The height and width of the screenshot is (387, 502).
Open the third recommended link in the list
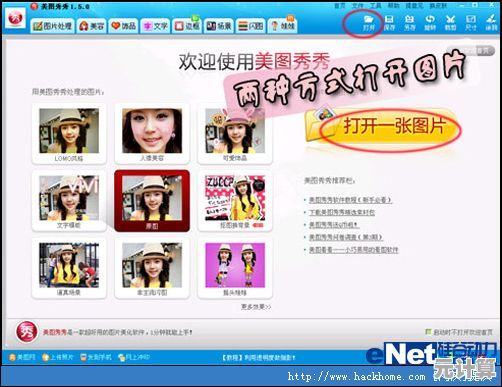pyautogui.click(x=333, y=225)
